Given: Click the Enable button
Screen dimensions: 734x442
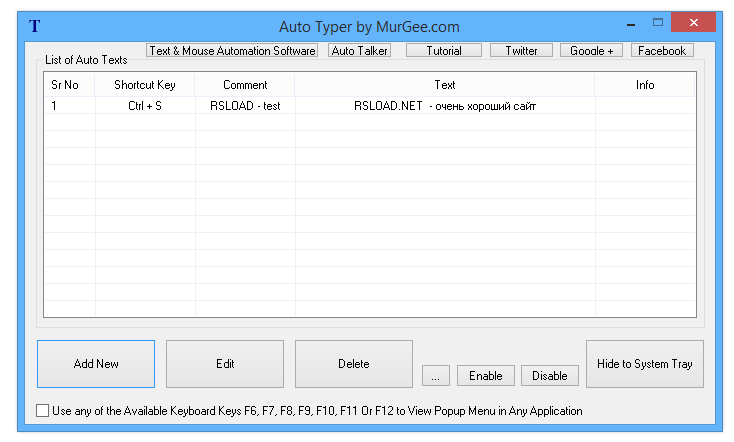Looking at the screenshot, I should 486,376.
